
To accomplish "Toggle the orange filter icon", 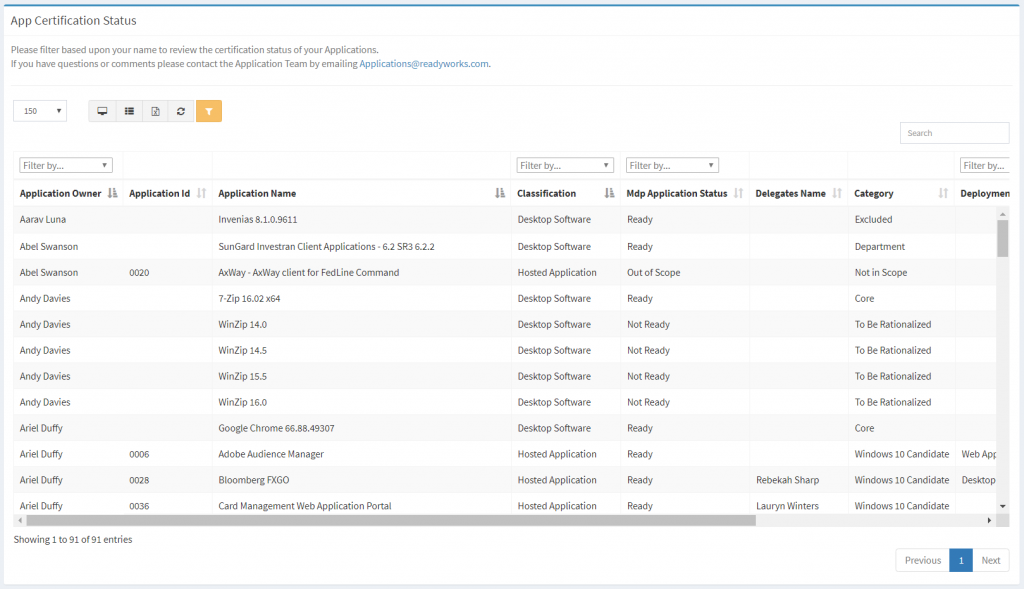I will tap(208, 111).
